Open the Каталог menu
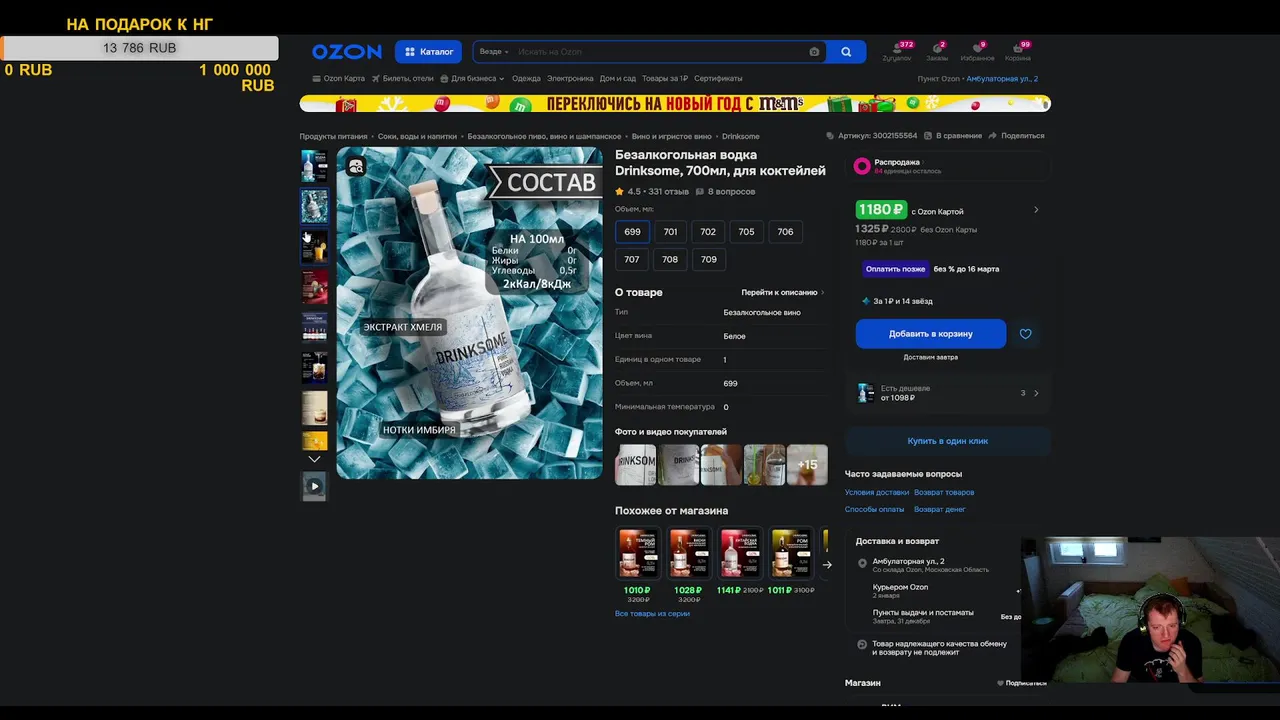 [428, 52]
